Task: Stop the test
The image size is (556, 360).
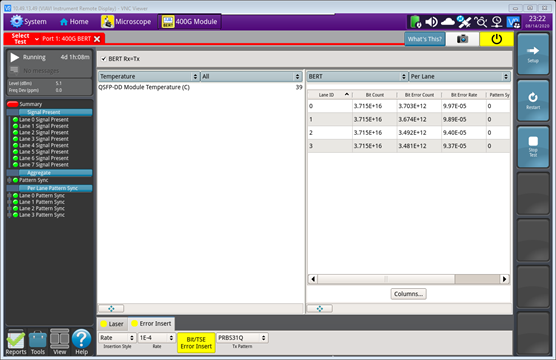Action: tap(533, 146)
